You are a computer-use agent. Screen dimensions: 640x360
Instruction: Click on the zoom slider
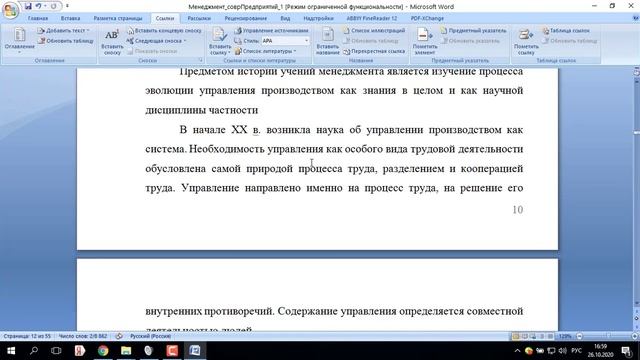point(607,336)
